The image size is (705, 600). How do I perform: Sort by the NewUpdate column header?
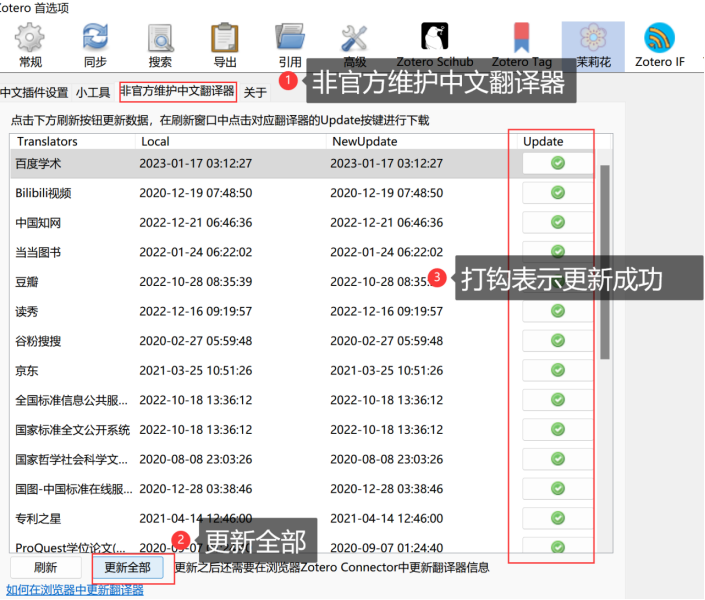(x=421, y=141)
